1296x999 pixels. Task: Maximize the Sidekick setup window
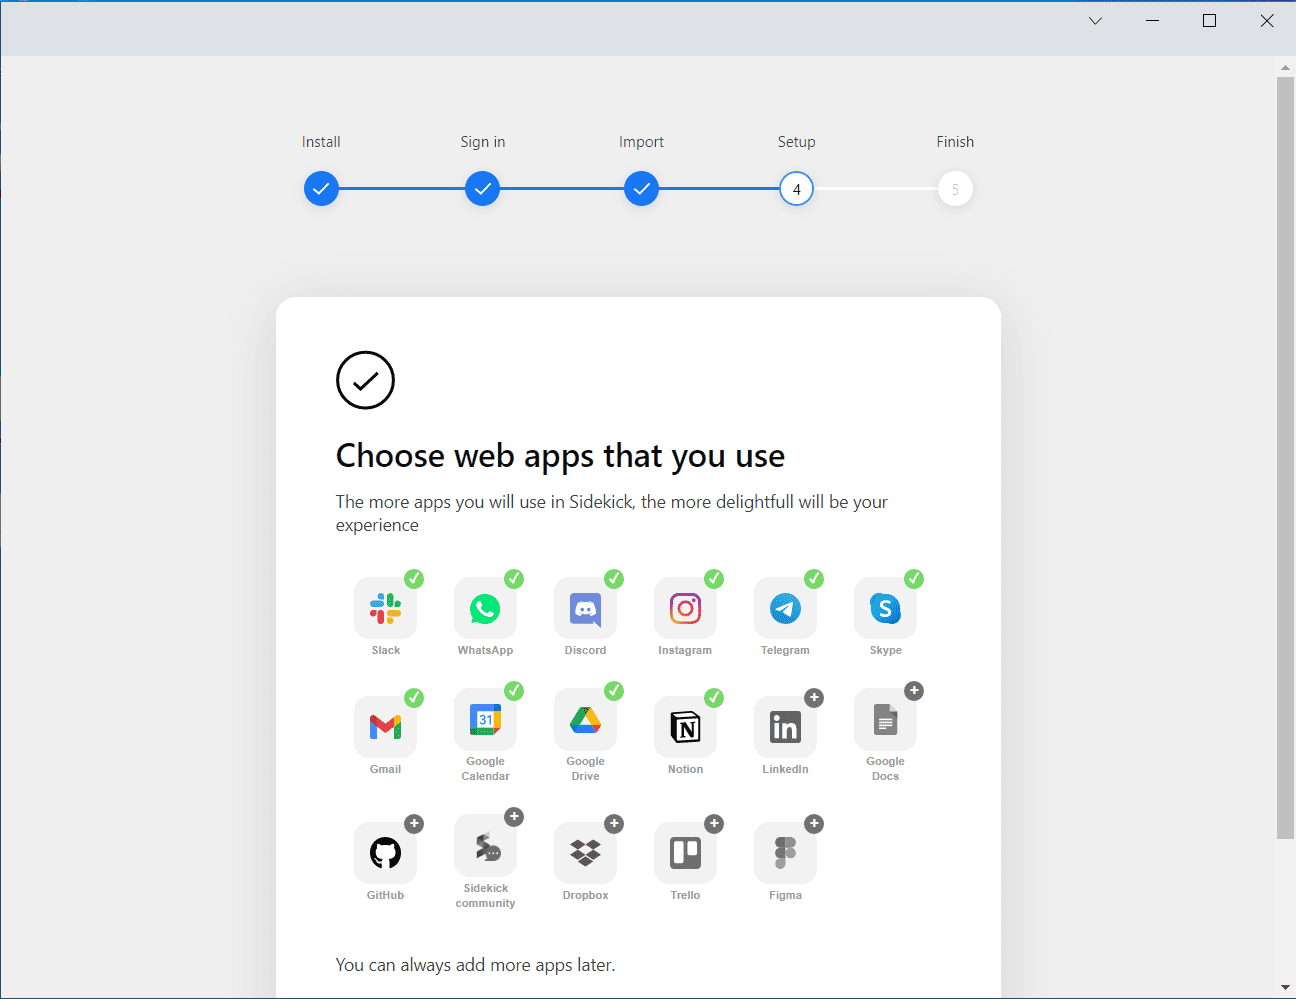[x=1210, y=21]
